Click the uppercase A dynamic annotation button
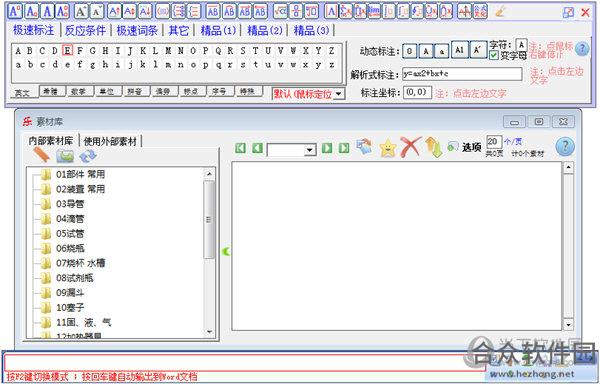This screenshot has width=600, height=384. tap(426, 50)
